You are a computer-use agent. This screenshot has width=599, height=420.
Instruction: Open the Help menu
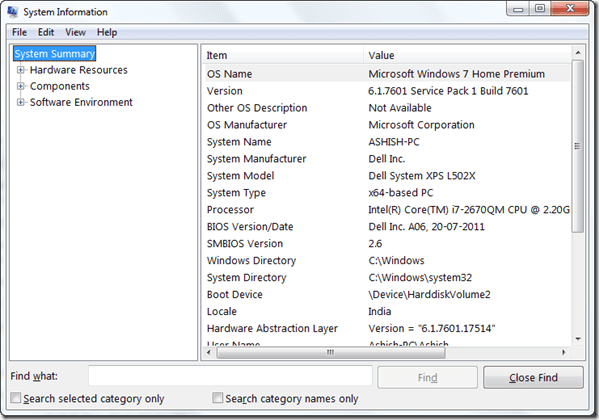click(x=107, y=32)
